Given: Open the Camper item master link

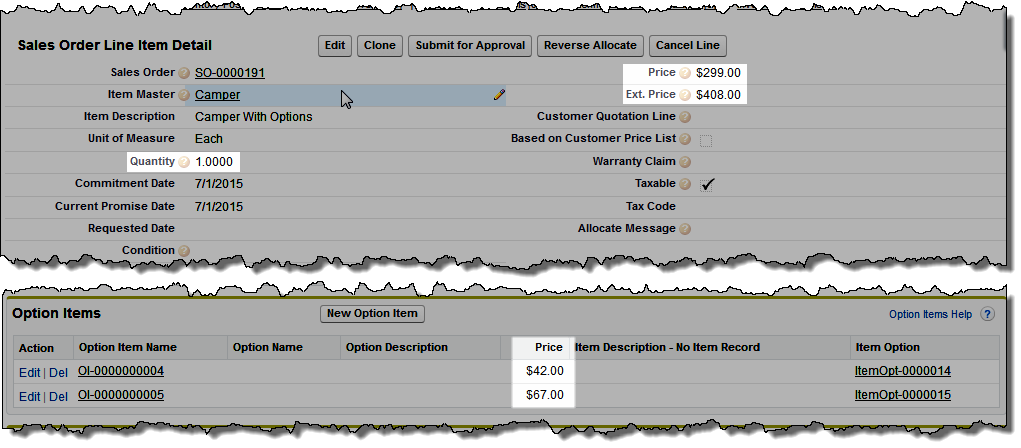Looking at the screenshot, I should [x=217, y=95].
